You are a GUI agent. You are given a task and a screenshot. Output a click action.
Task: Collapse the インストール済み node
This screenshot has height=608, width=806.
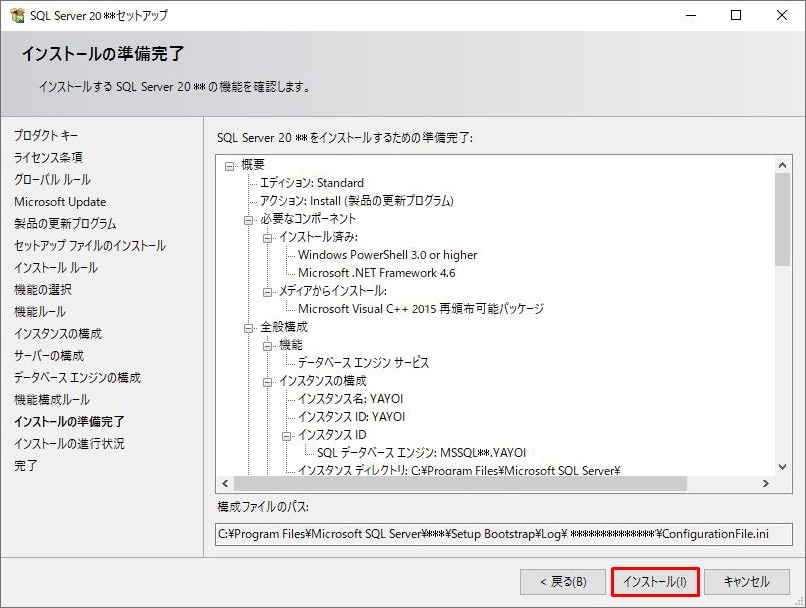click(x=267, y=238)
